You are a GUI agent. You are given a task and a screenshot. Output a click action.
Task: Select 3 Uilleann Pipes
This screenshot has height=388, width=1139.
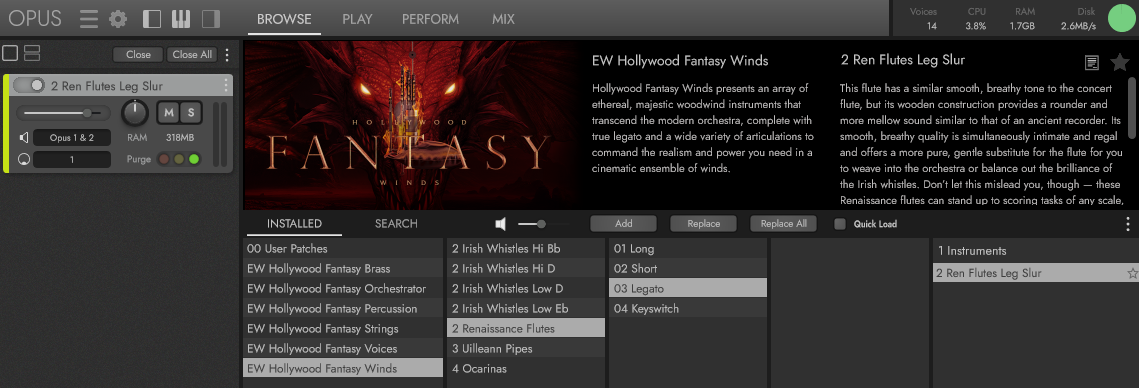tap(526, 349)
